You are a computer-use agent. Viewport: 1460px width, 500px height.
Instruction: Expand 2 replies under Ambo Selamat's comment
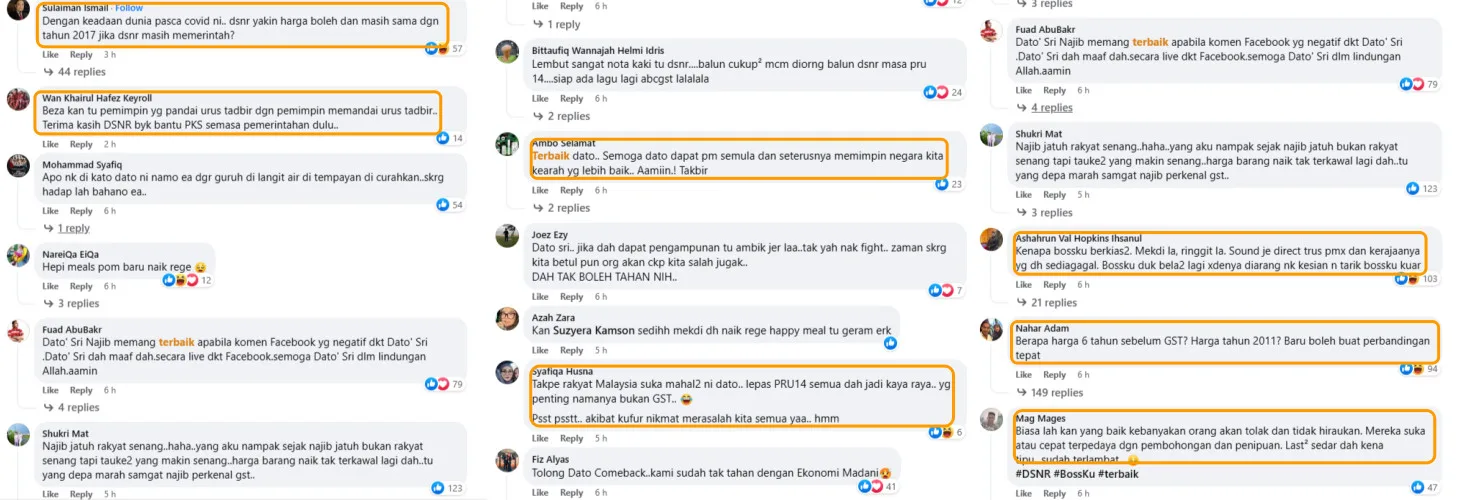(x=563, y=208)
